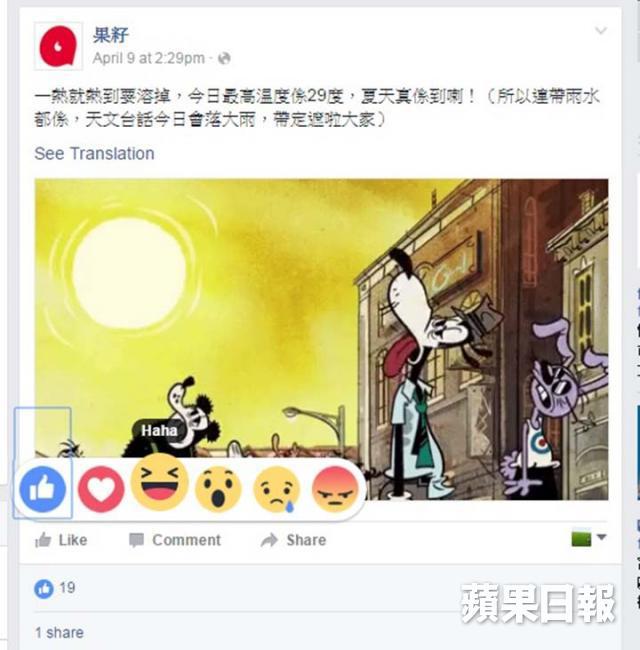Pick the Haha laughing reaction
Viewport: 640px width, 650px height.
coord(160,482)
